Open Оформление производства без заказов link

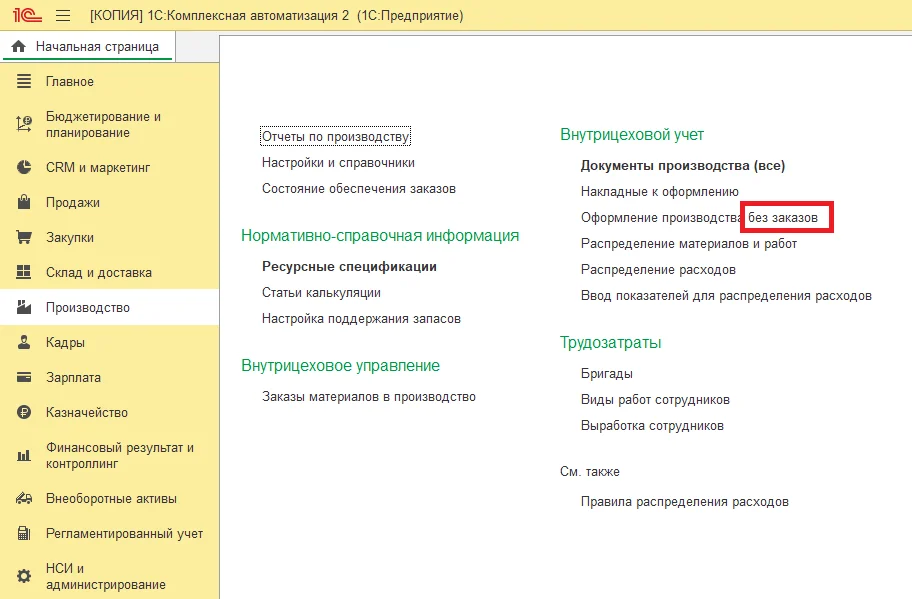[x=699, y=218]
